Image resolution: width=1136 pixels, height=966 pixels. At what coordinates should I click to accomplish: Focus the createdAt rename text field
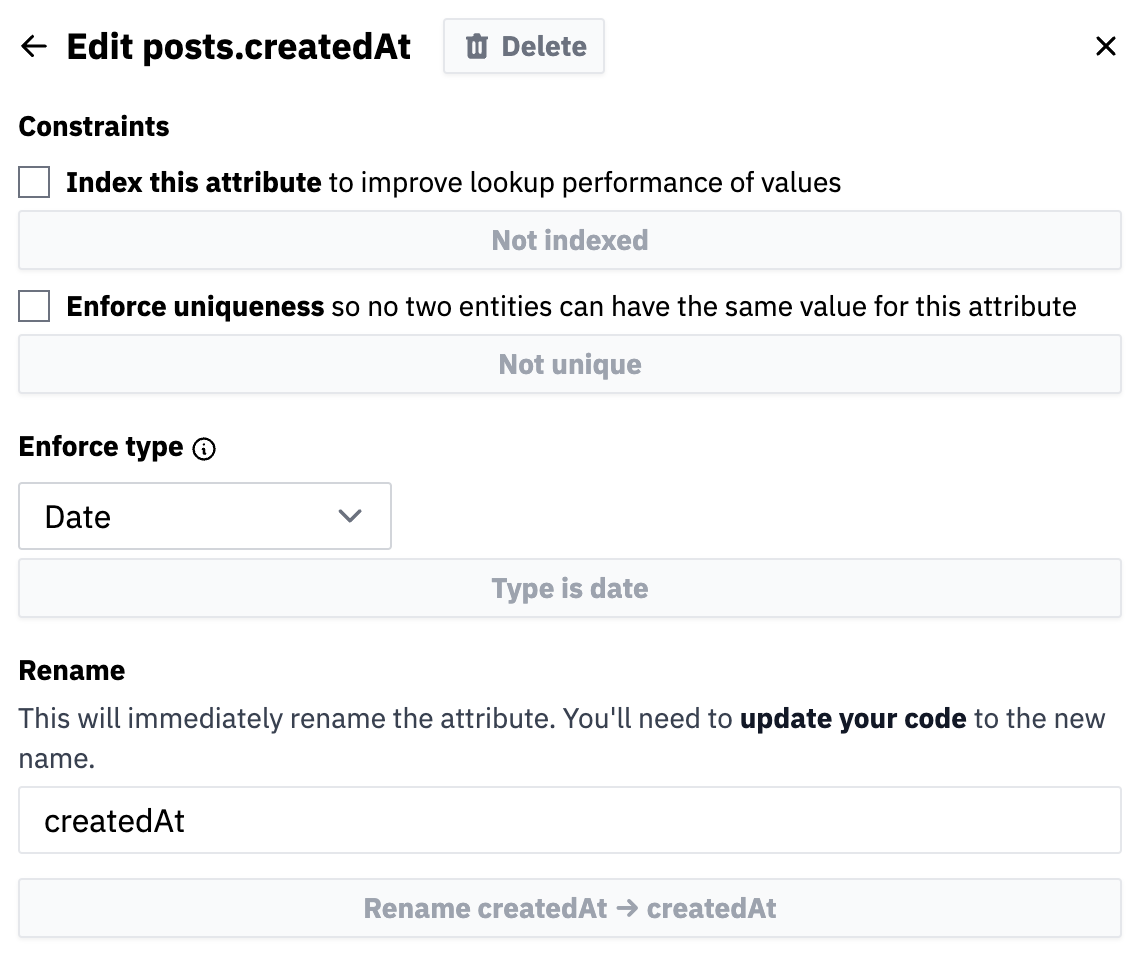569,821
